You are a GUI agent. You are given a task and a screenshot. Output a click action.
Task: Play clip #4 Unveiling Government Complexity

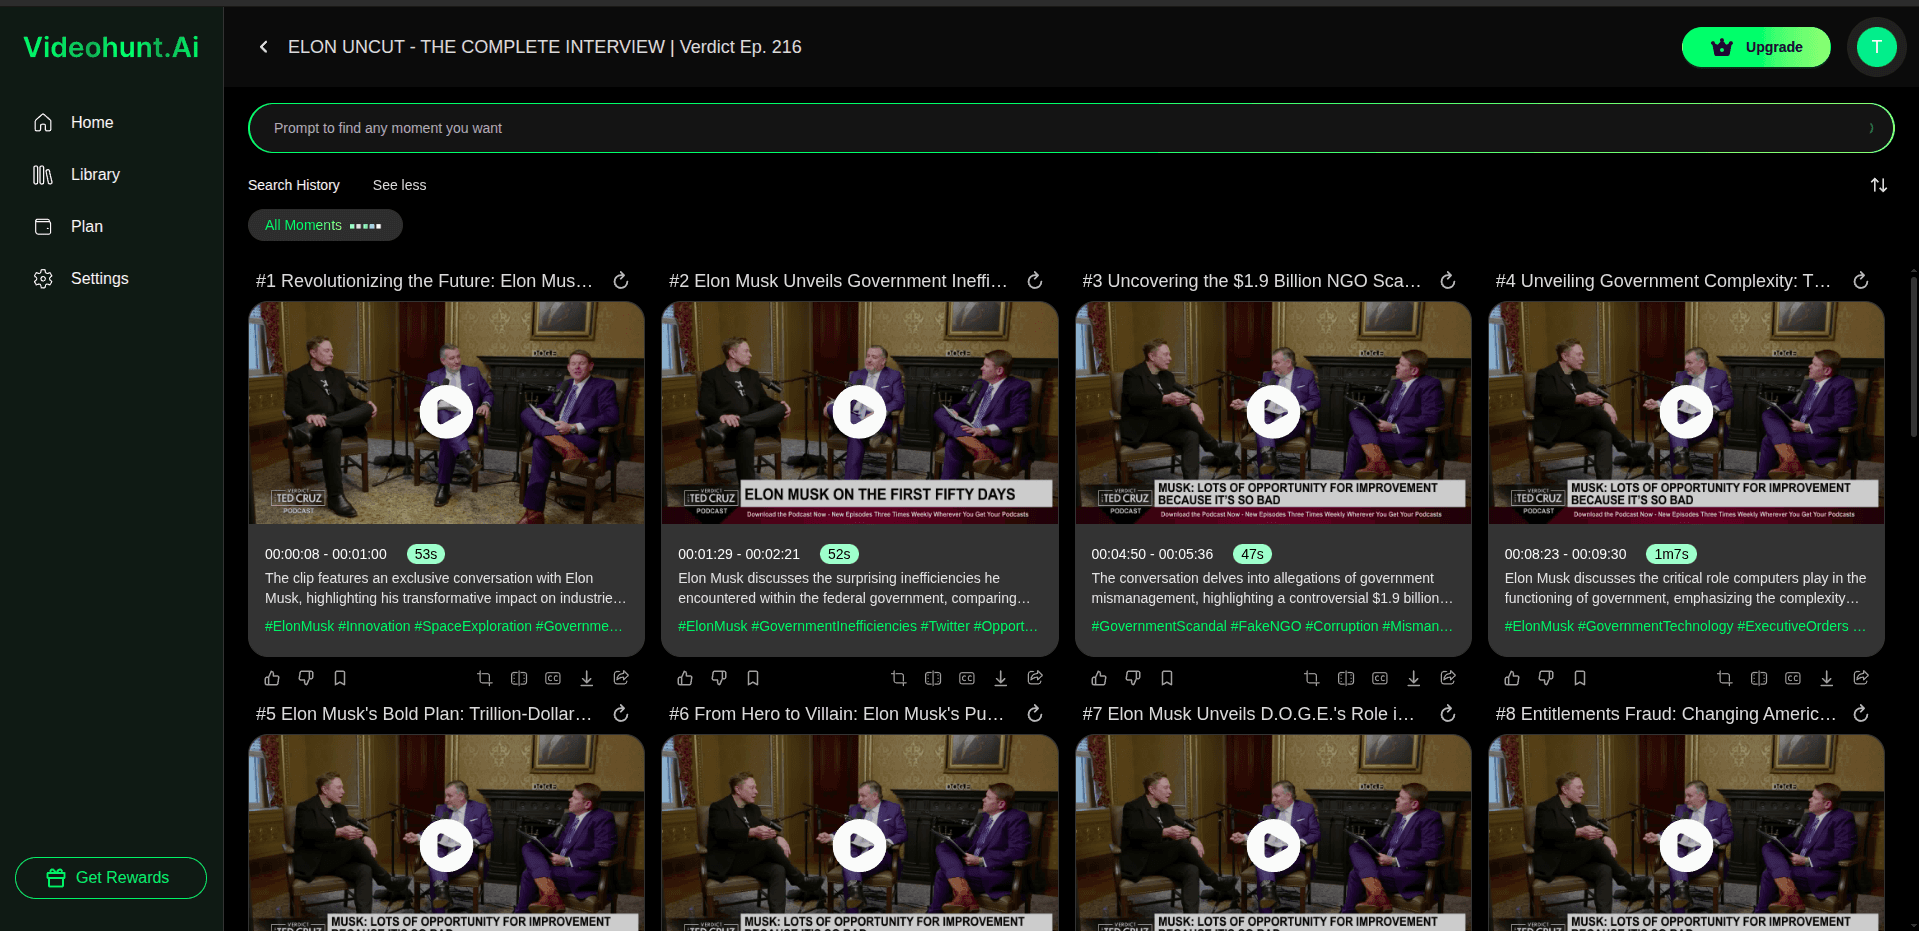[1687, 412]
